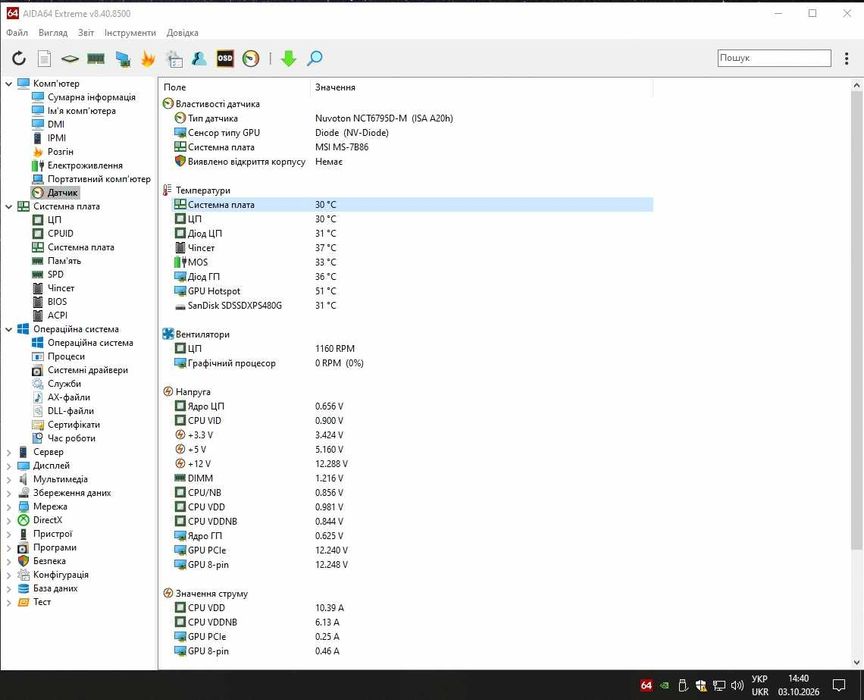Viewport: 864px width, 700px height.
Task: Expand the Мультимедіа tree node
Action: click(9, 480)
